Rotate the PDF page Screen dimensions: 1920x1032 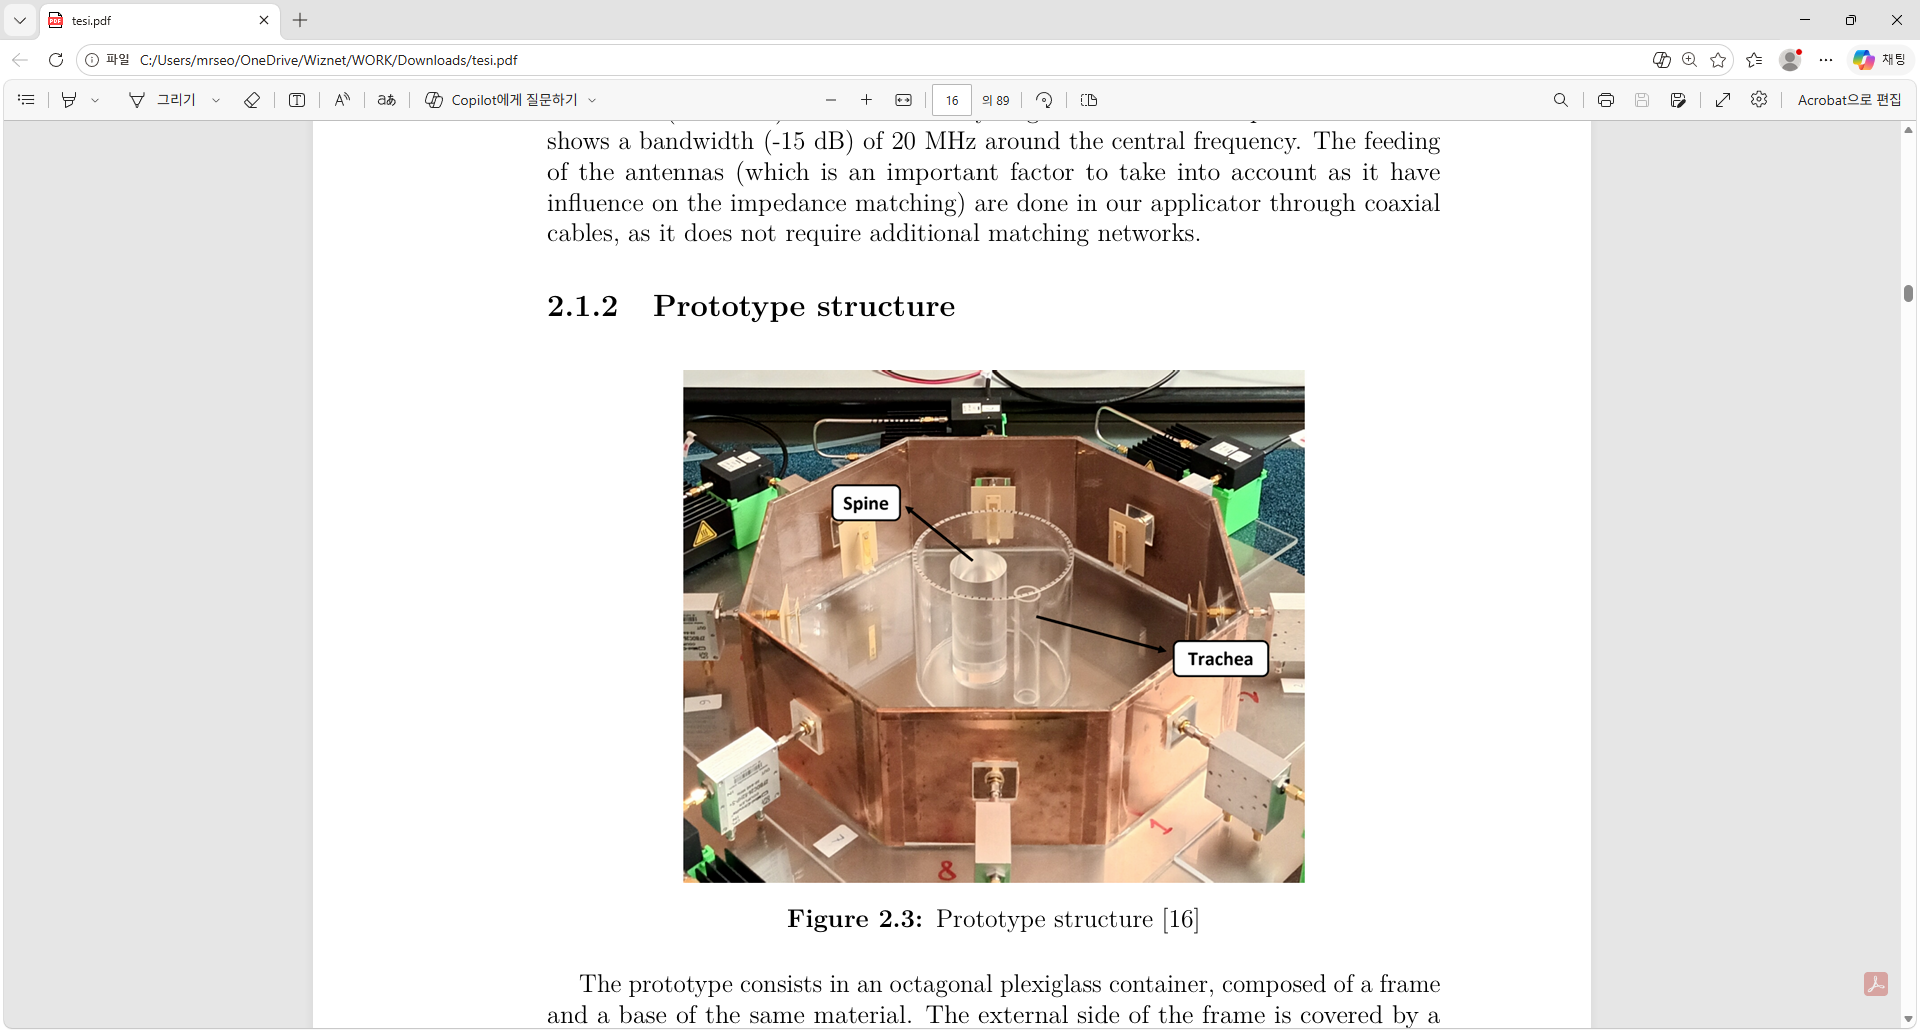click(1044, 100)
